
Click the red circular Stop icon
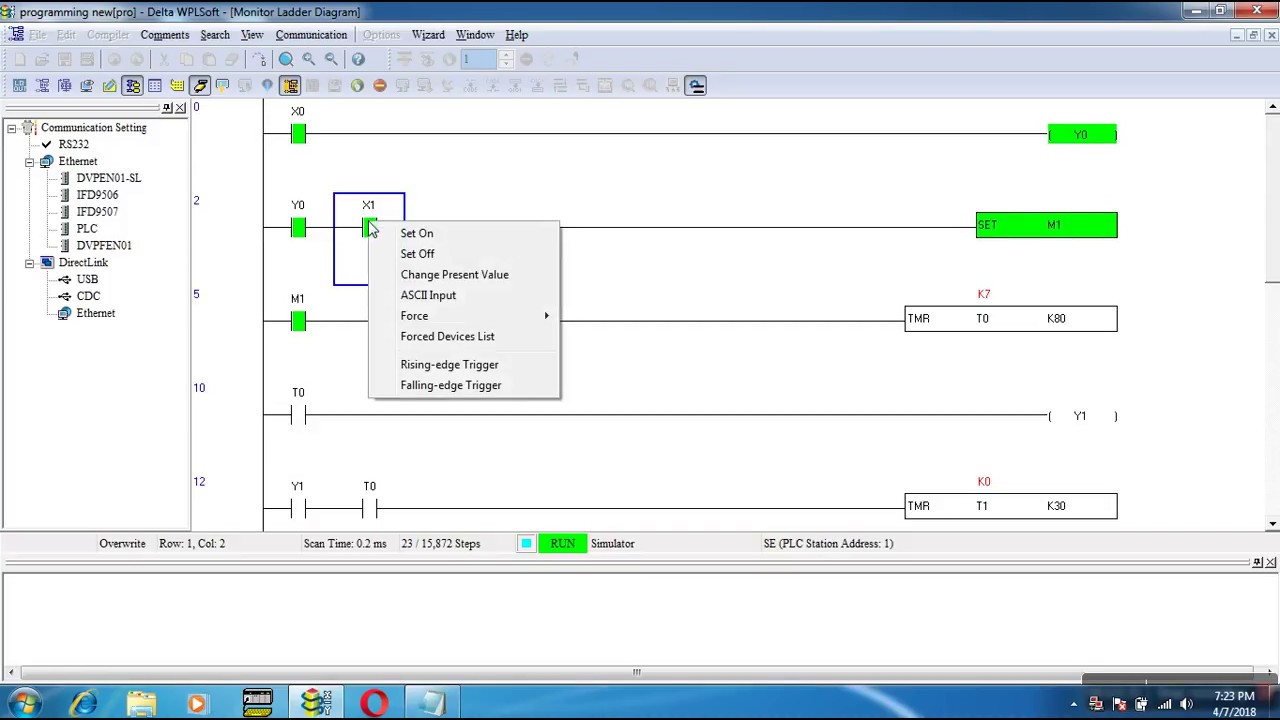coord(380,86)
